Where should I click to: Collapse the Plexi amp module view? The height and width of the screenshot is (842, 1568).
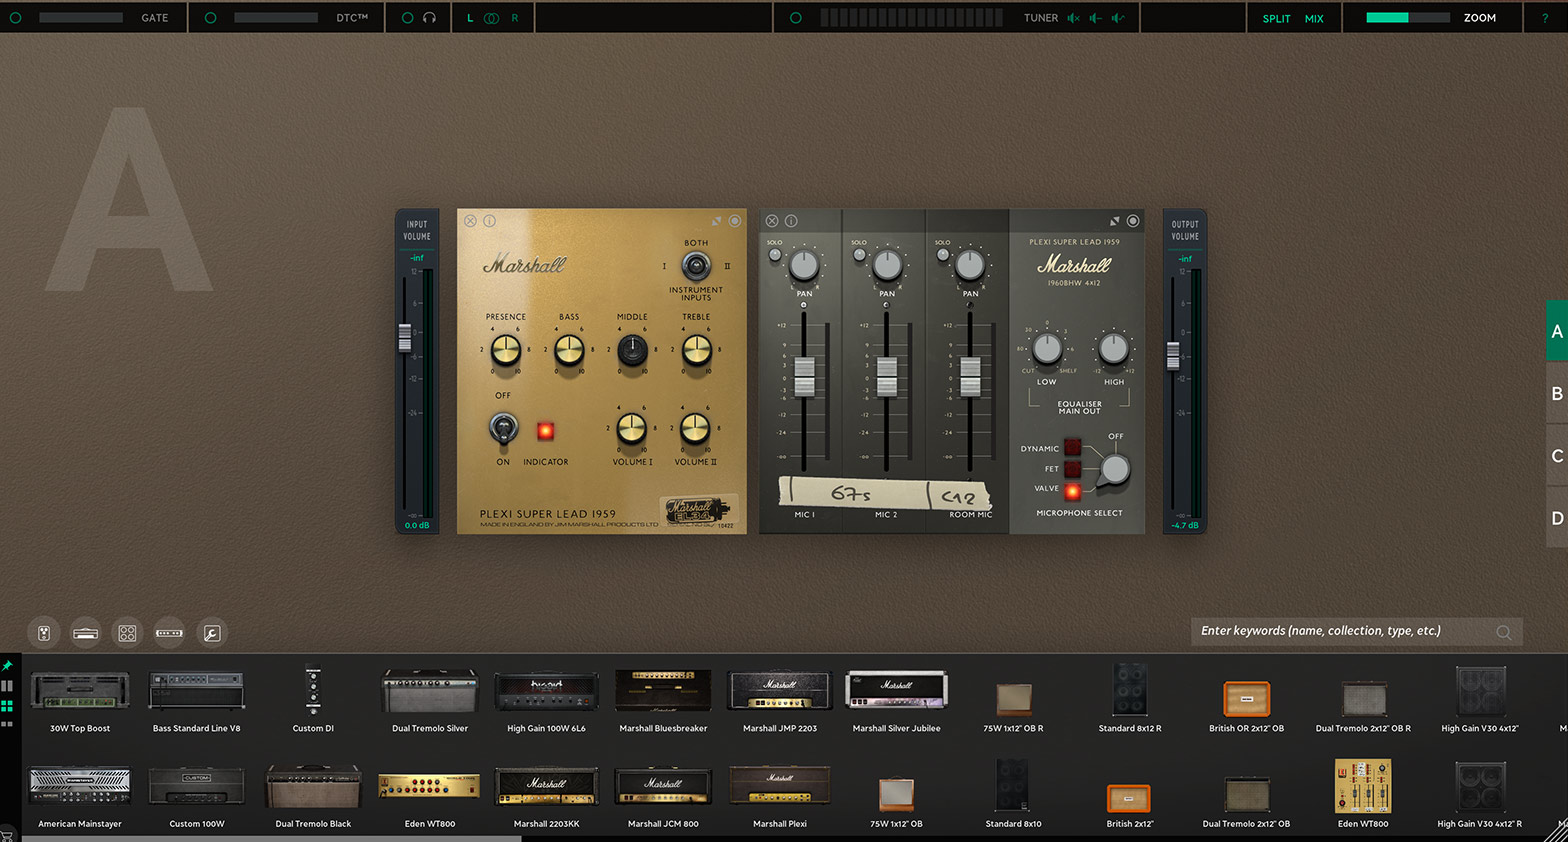pyautogui.click(x=716, y=221)
